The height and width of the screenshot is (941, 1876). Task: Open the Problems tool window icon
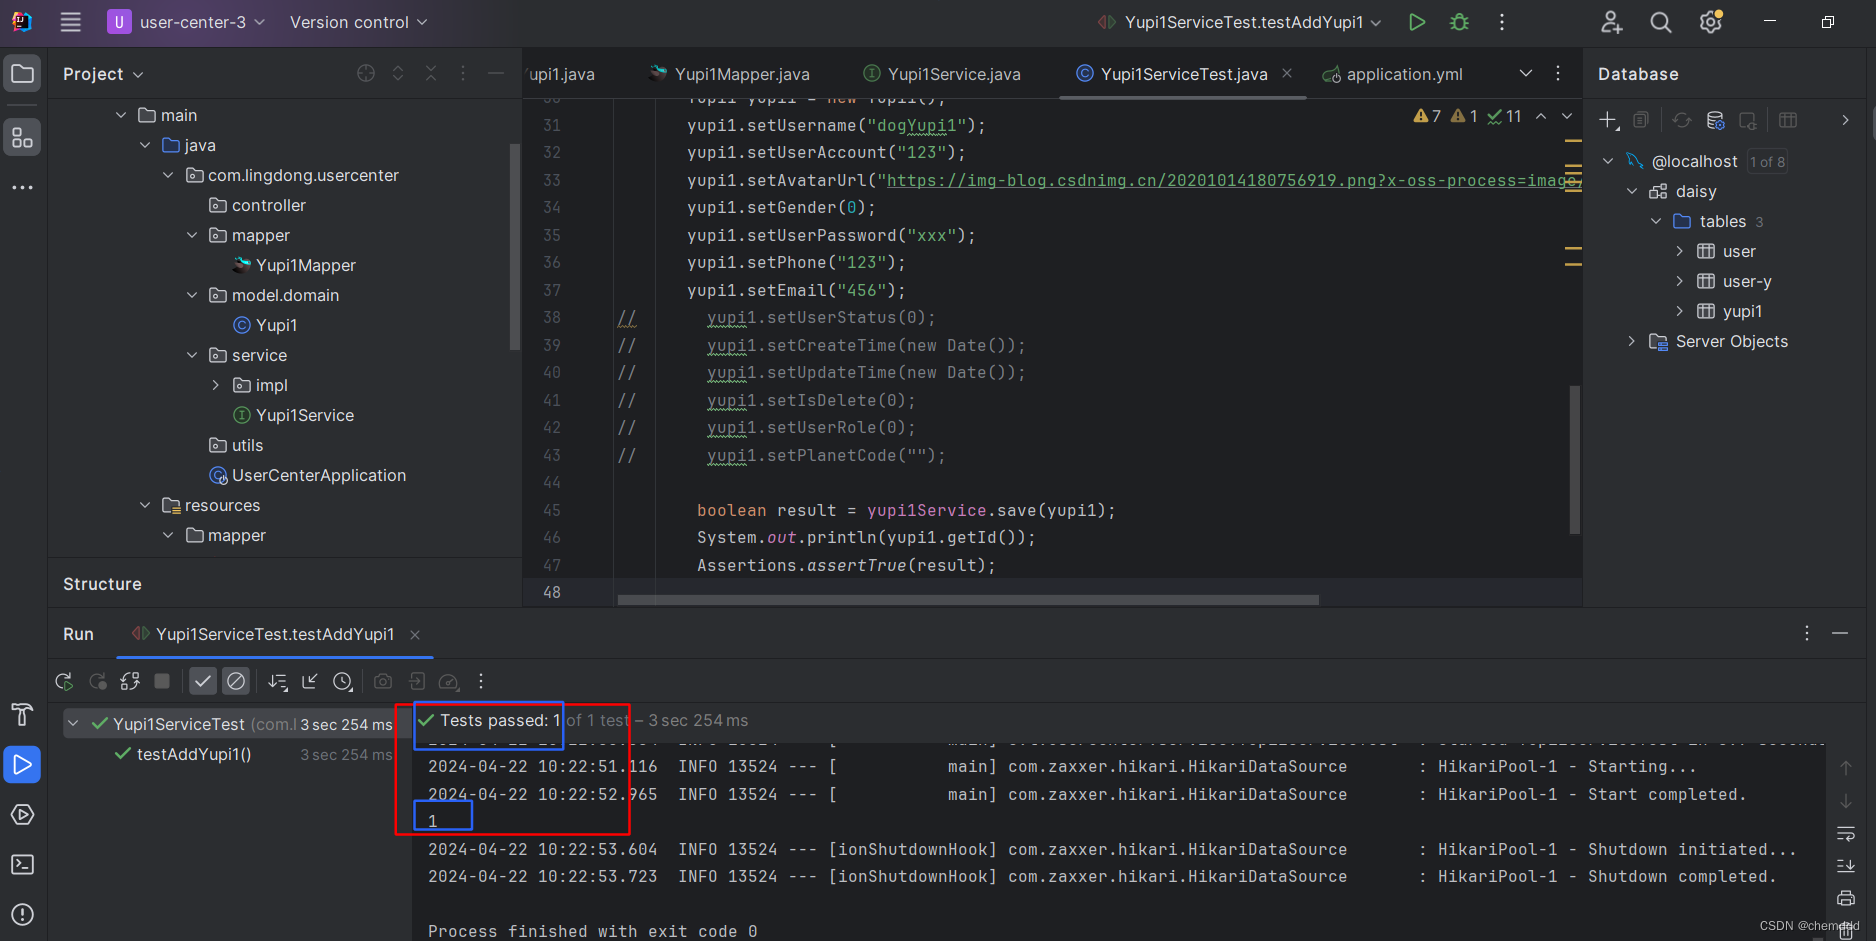click(x=22, y=914)
